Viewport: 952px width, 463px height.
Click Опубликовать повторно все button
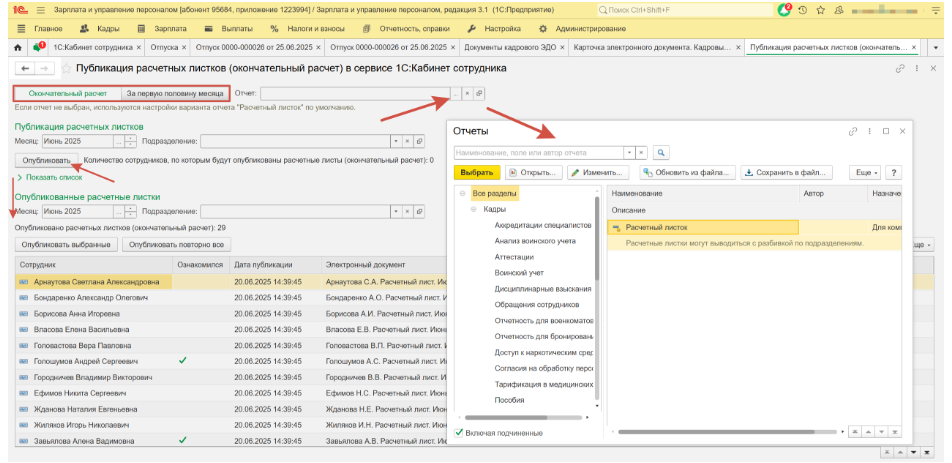click(177, 245)
